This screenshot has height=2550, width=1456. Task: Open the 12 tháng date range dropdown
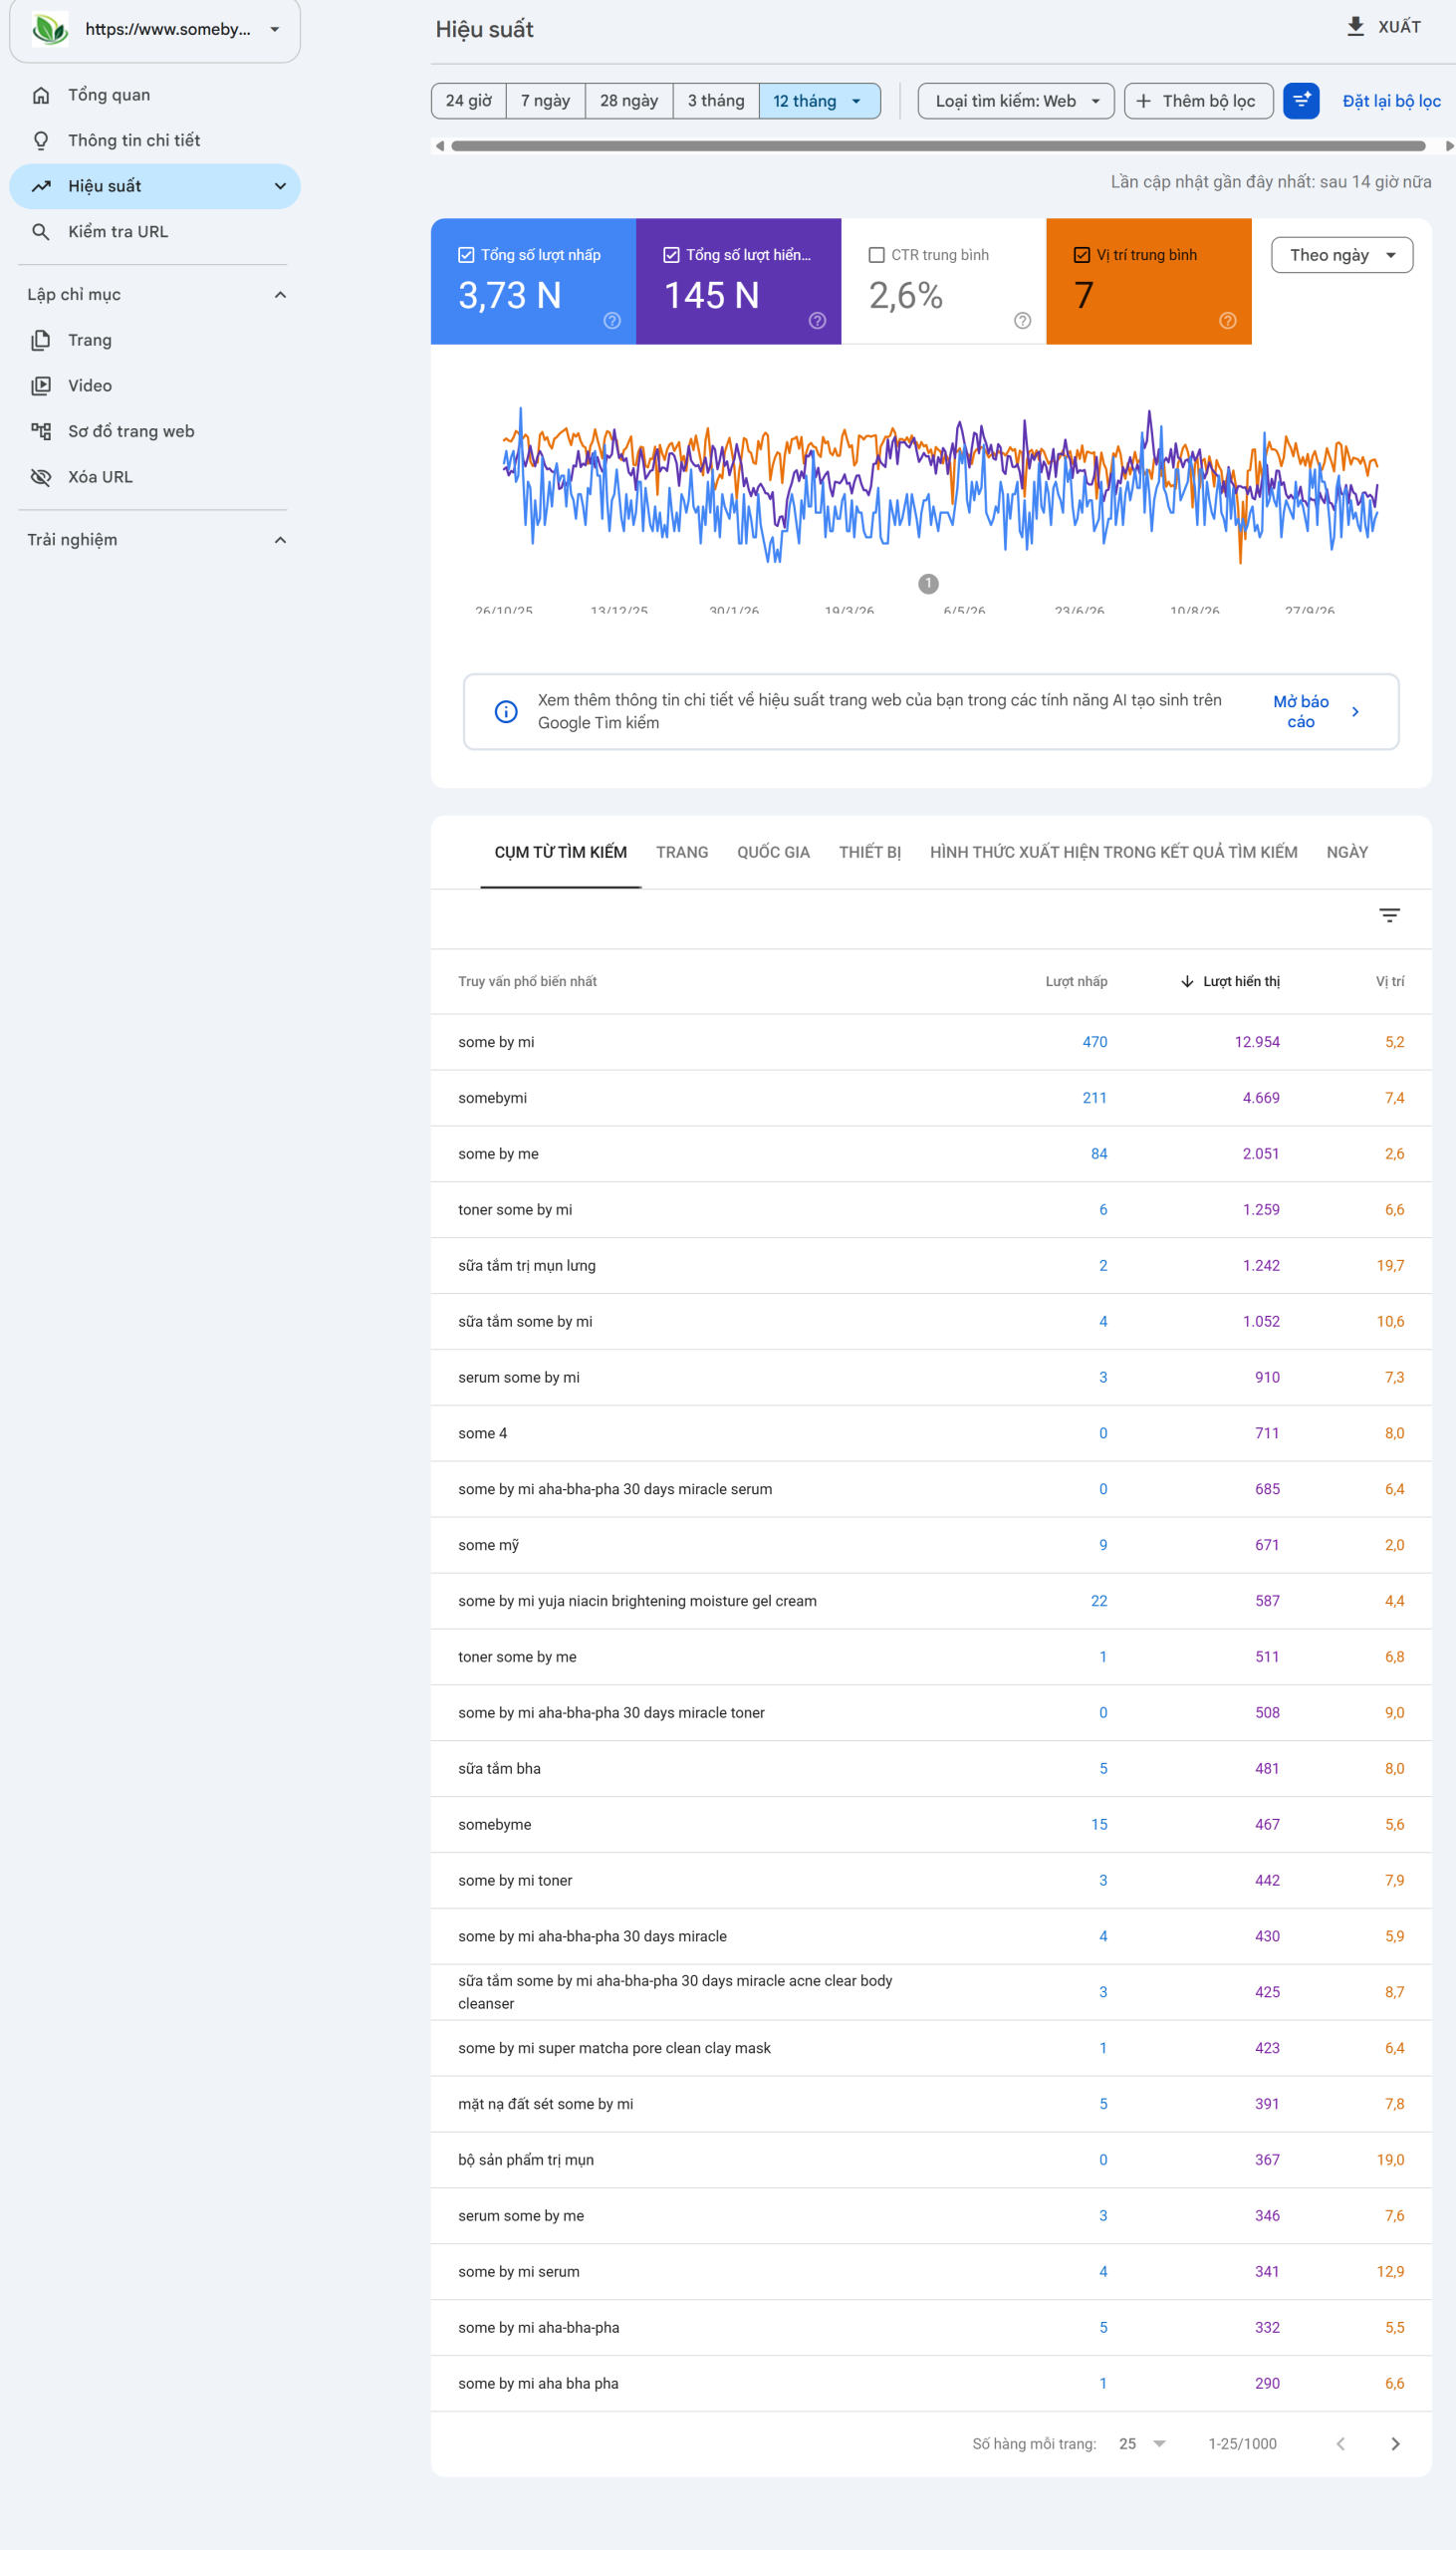pyautogui.click(x=819, y=101)
